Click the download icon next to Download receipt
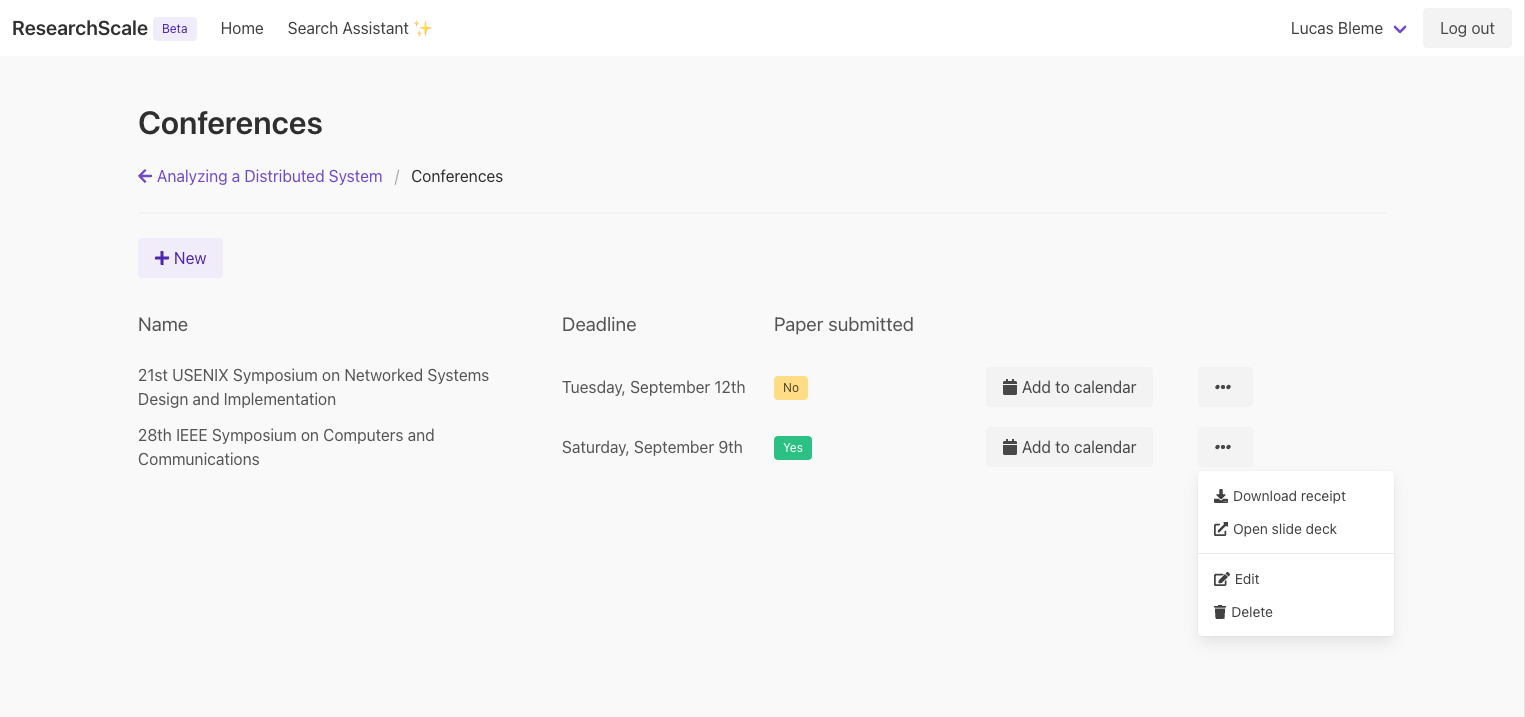Image resolution: width=1525 pixels, height=717 pixels. click(1220, 496)
